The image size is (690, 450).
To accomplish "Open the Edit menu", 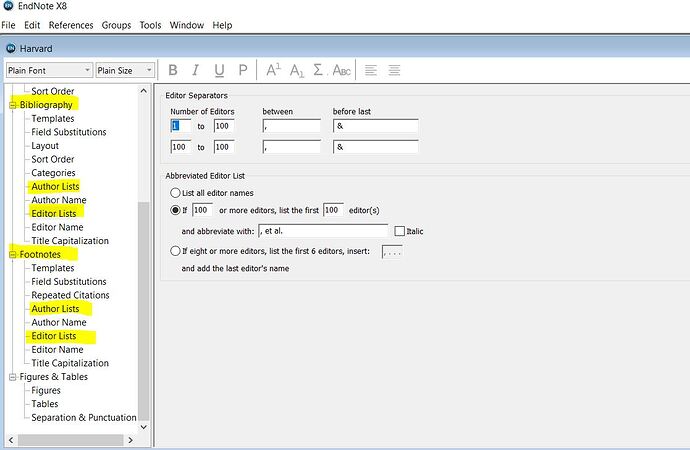I will [32, 25].
